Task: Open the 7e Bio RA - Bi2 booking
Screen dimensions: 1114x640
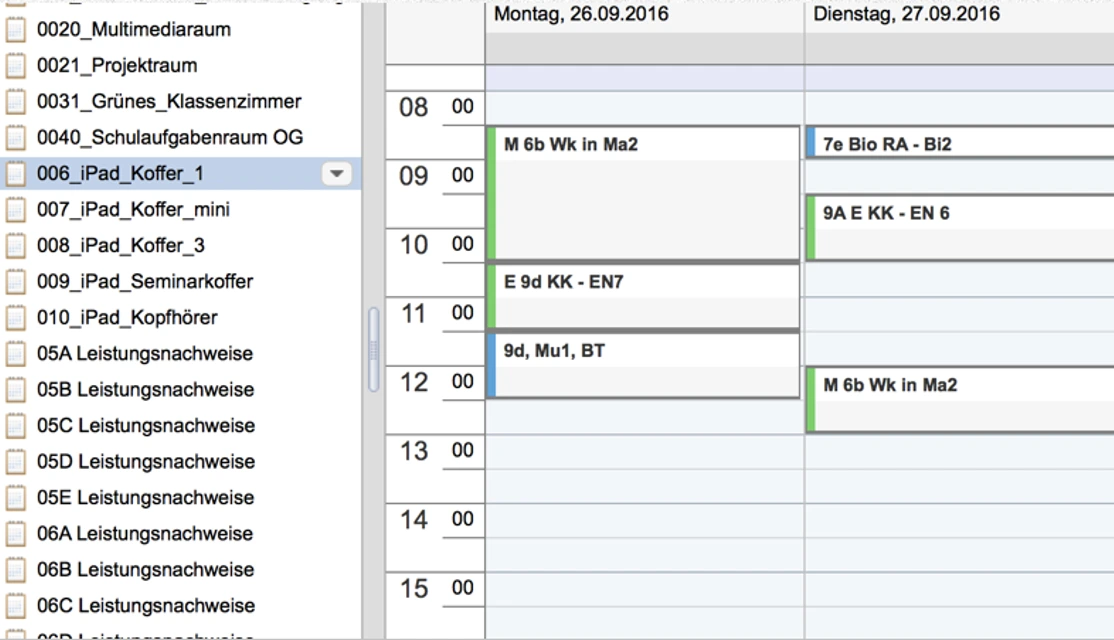Action: click(x=960, y=144)
